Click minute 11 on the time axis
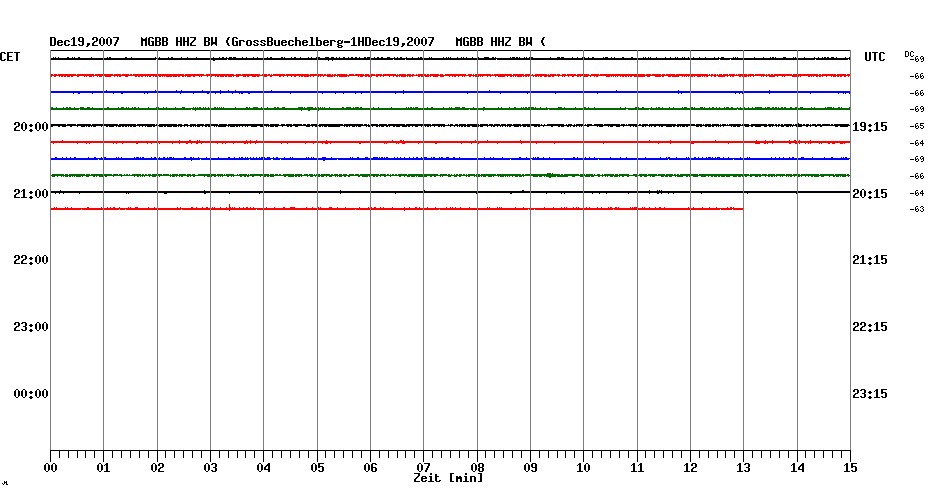Screen dimensions: 930x494 637,467
